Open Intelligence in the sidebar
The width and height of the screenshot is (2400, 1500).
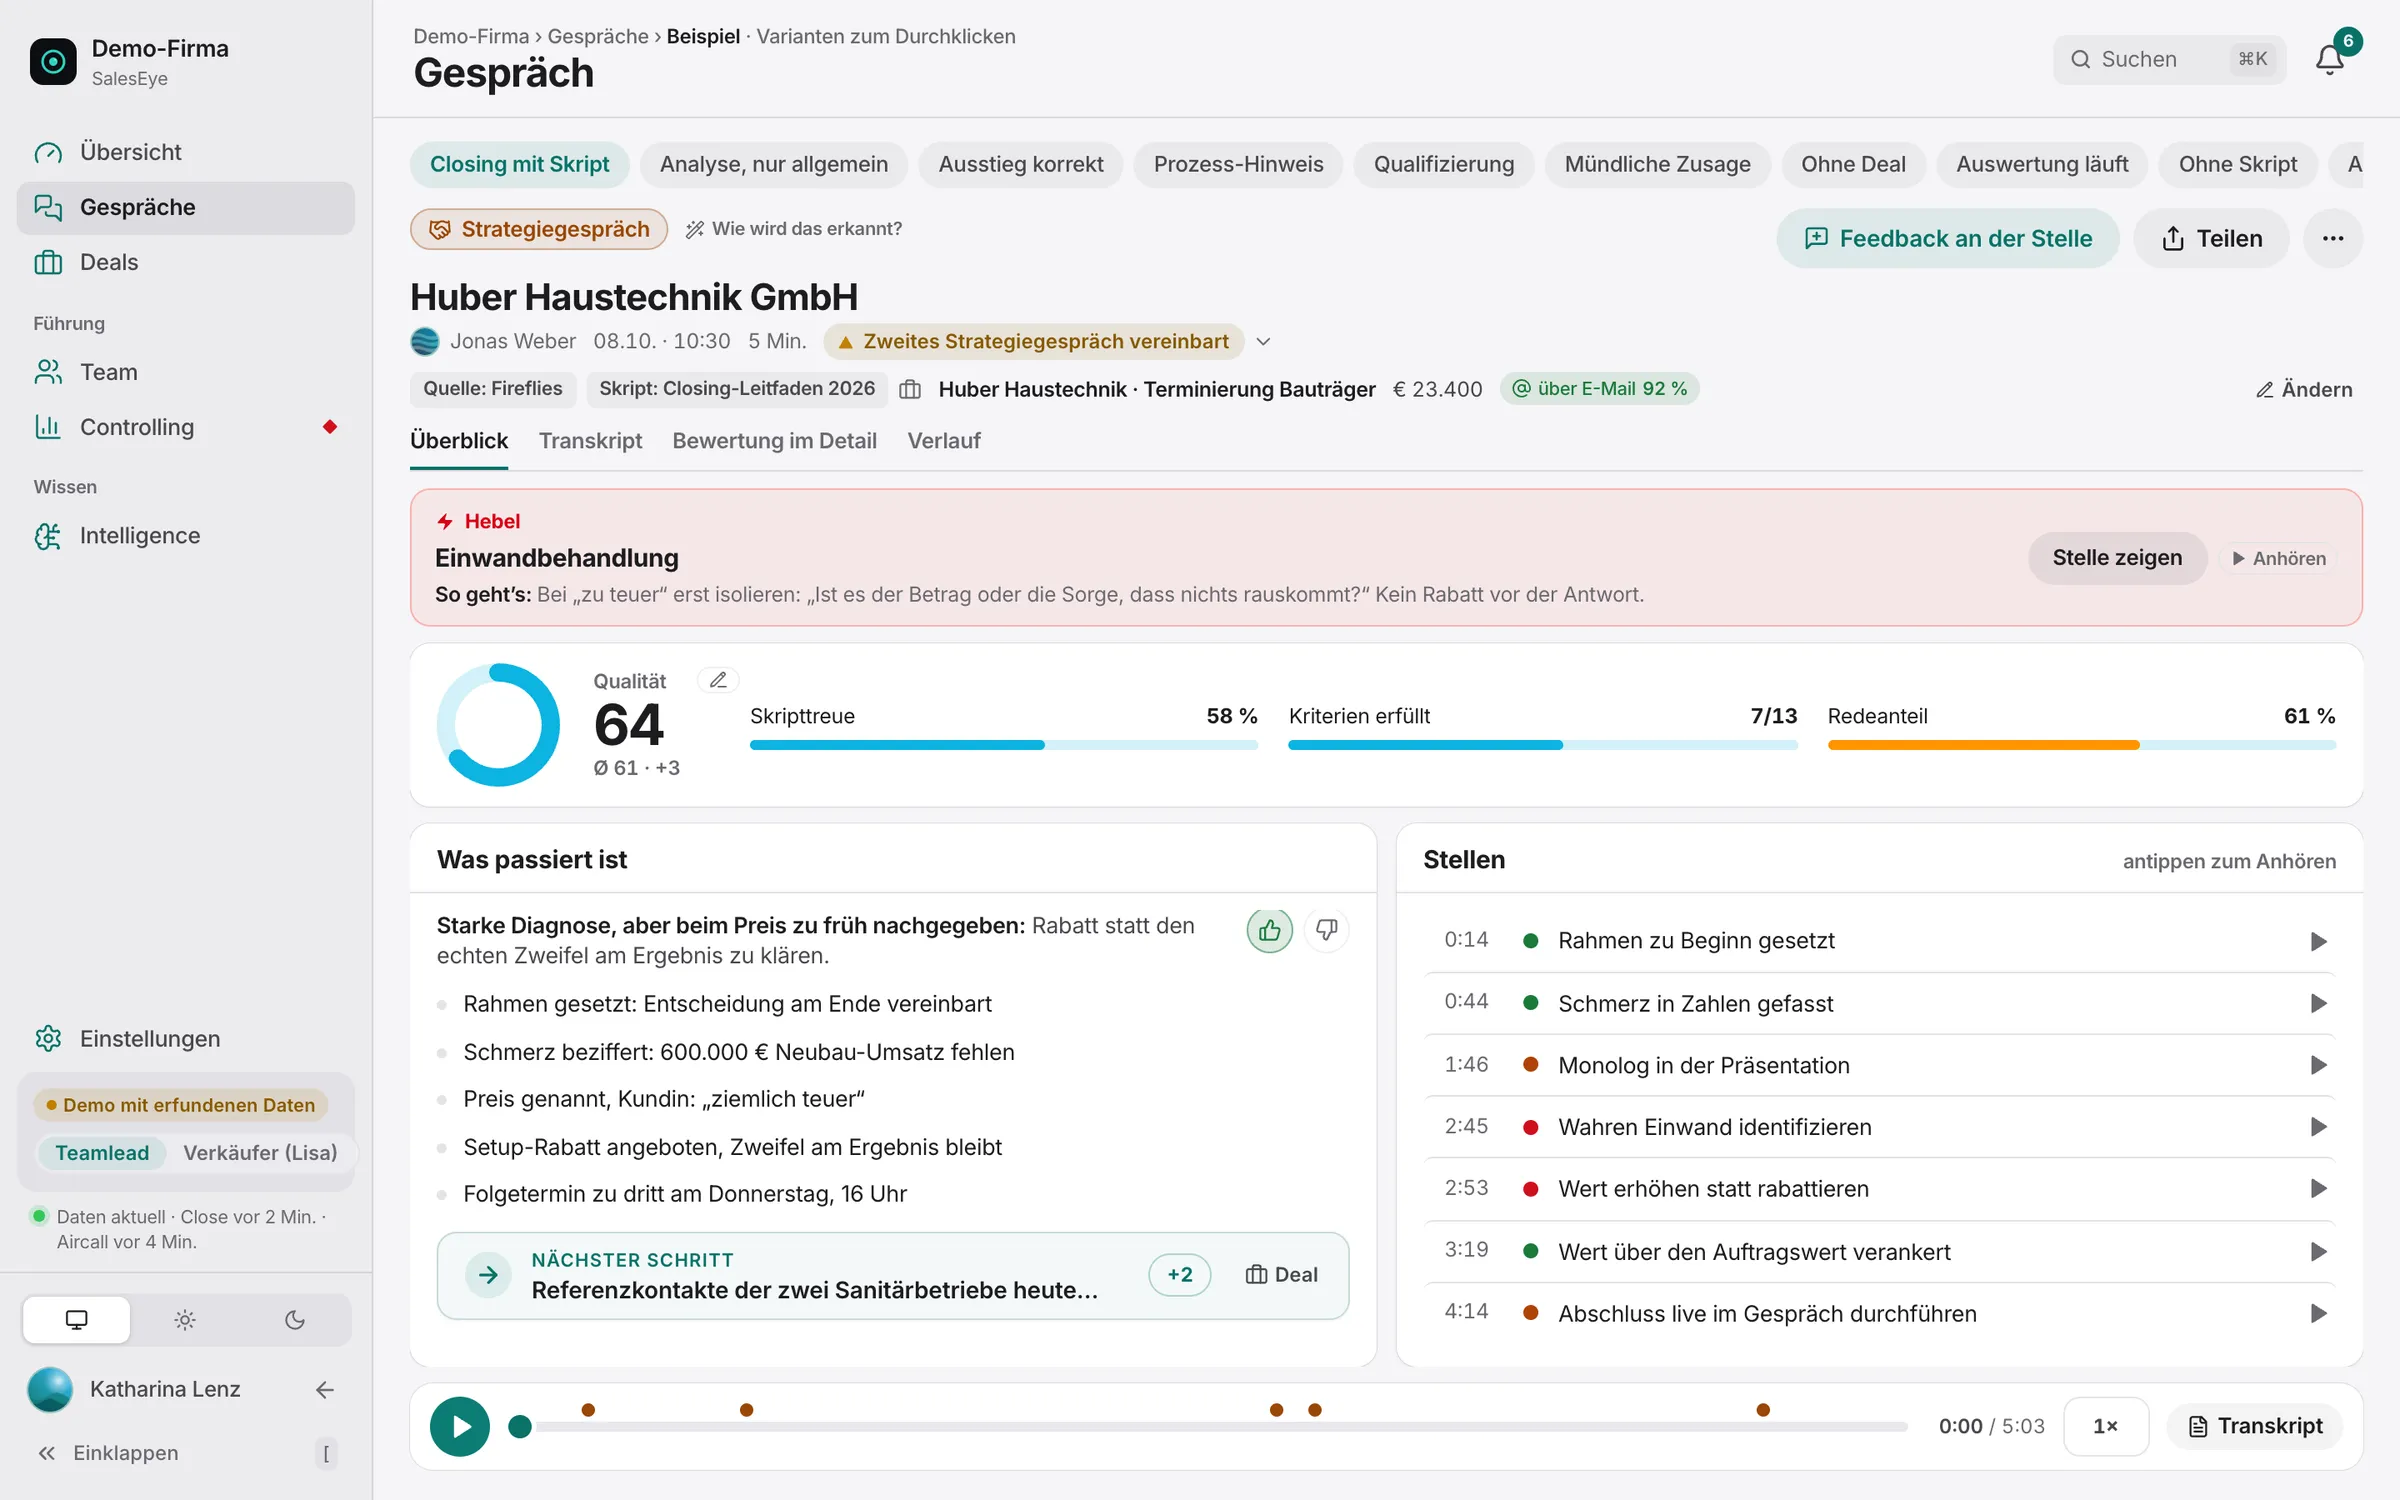point(186,535)
